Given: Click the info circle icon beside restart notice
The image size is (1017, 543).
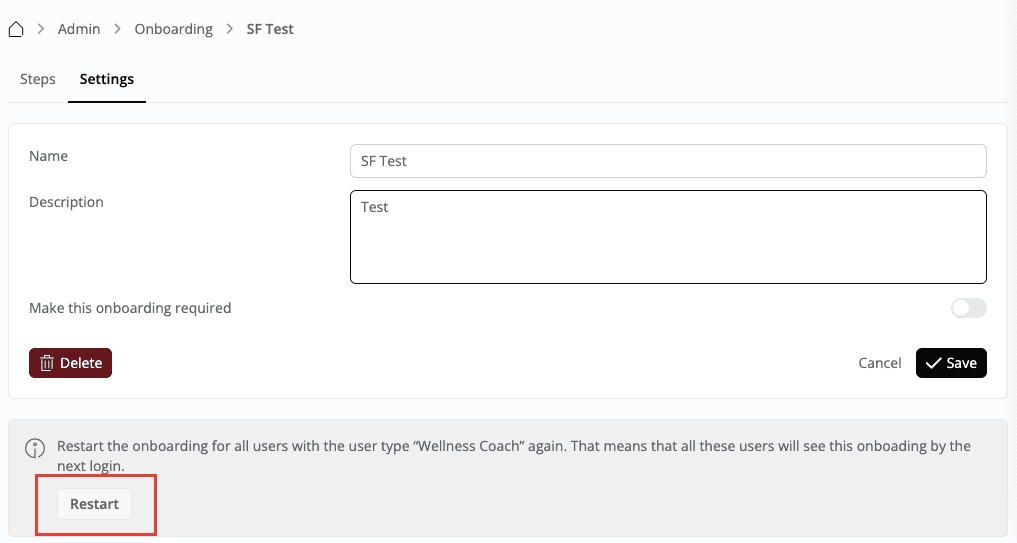Looking at the screenshot, I should tap(35, 447).
